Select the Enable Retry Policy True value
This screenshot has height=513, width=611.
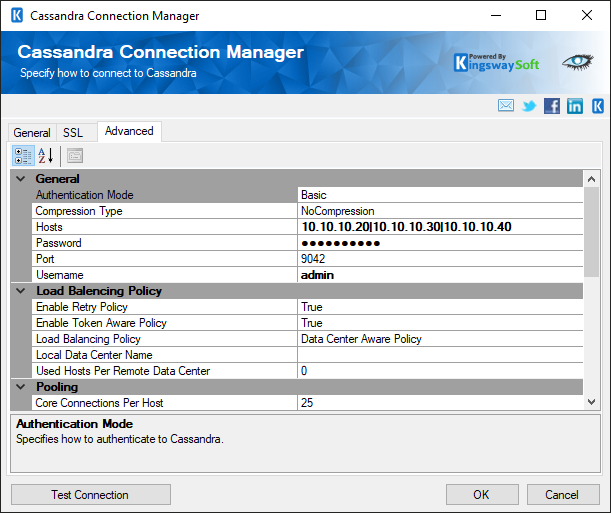pyautogui.click(x=440, y=307)
